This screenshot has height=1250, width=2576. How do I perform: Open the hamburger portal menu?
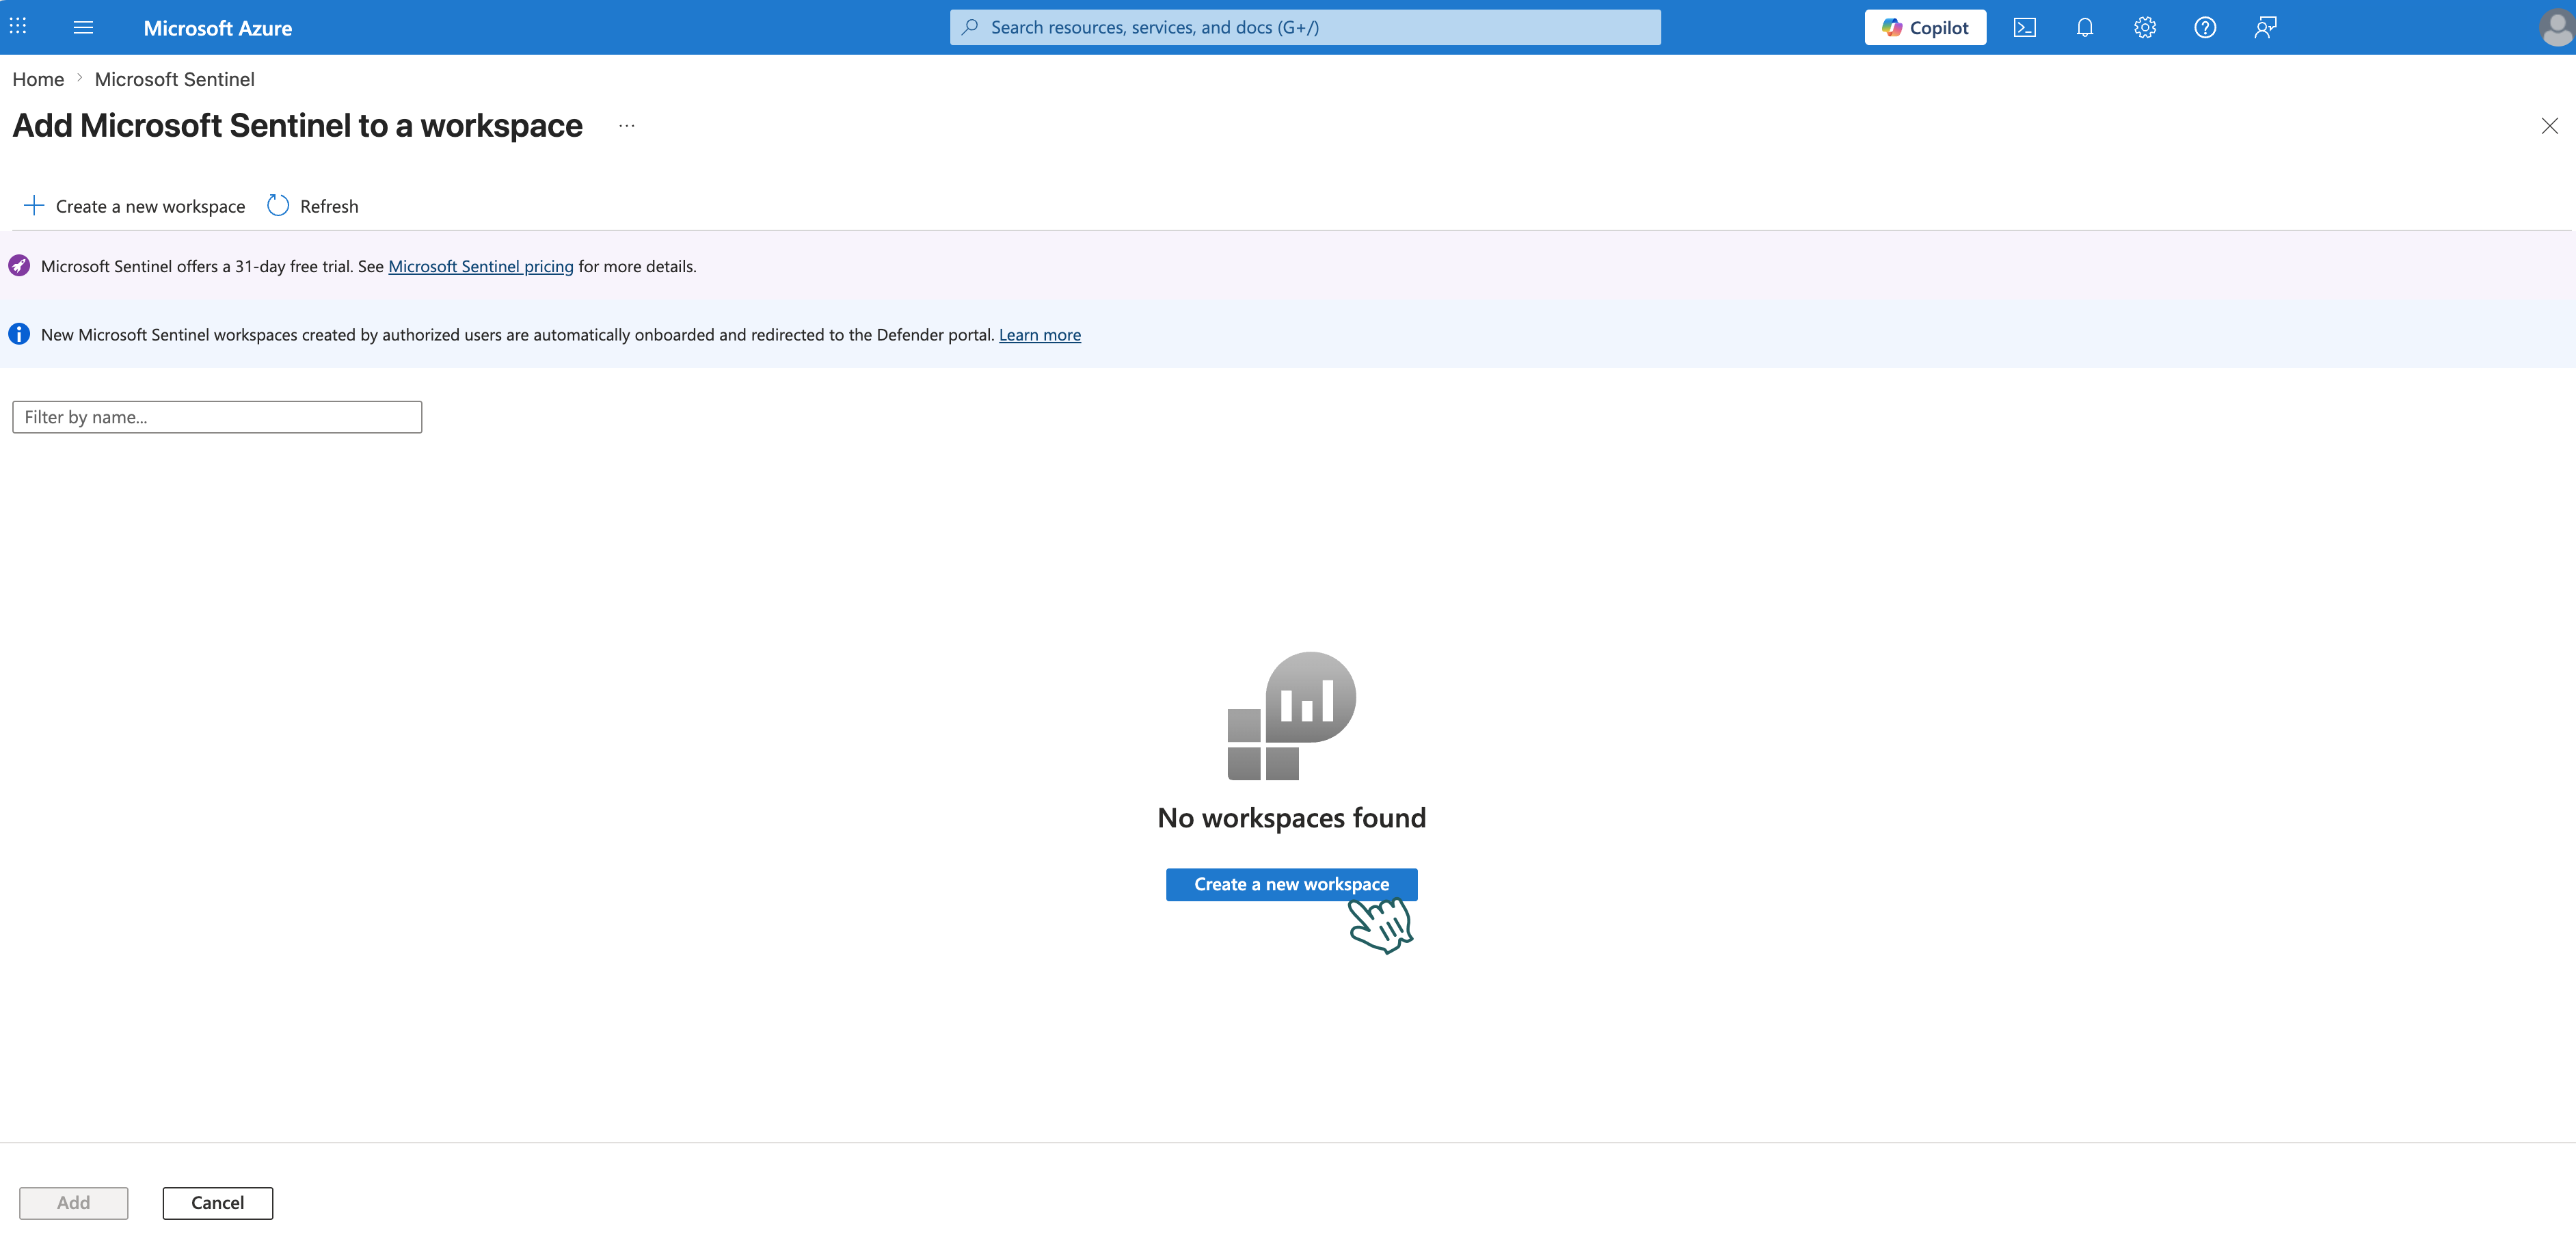[83, 27]
